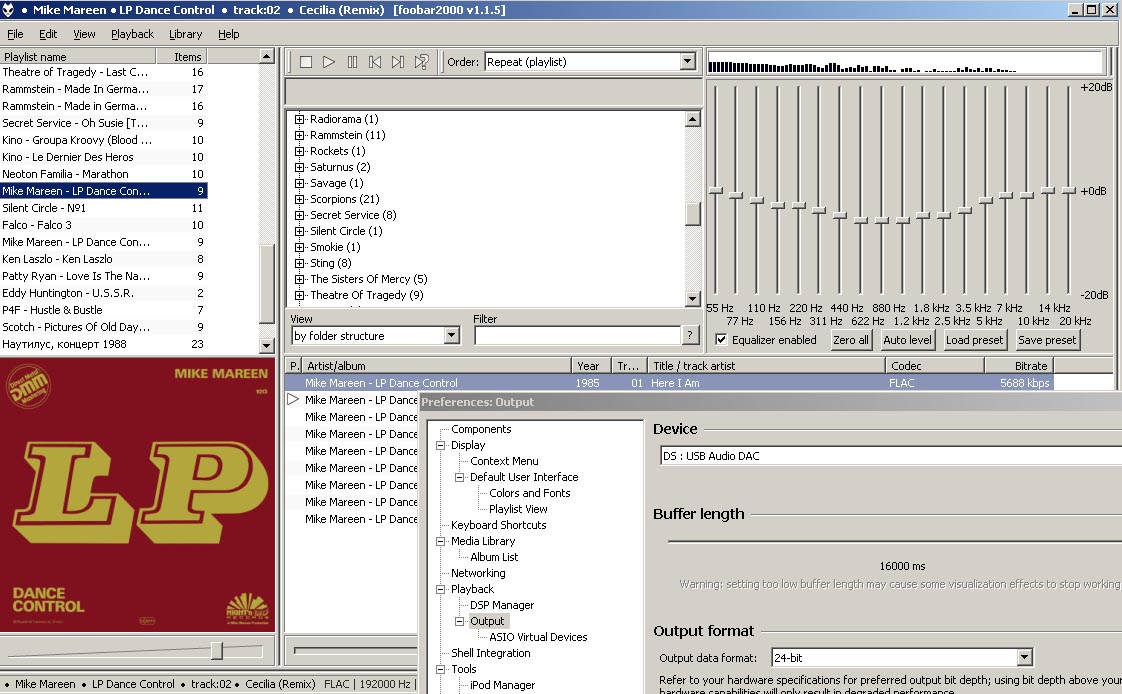Open the 'by folder structure' View dropdown

pos(451,336)
